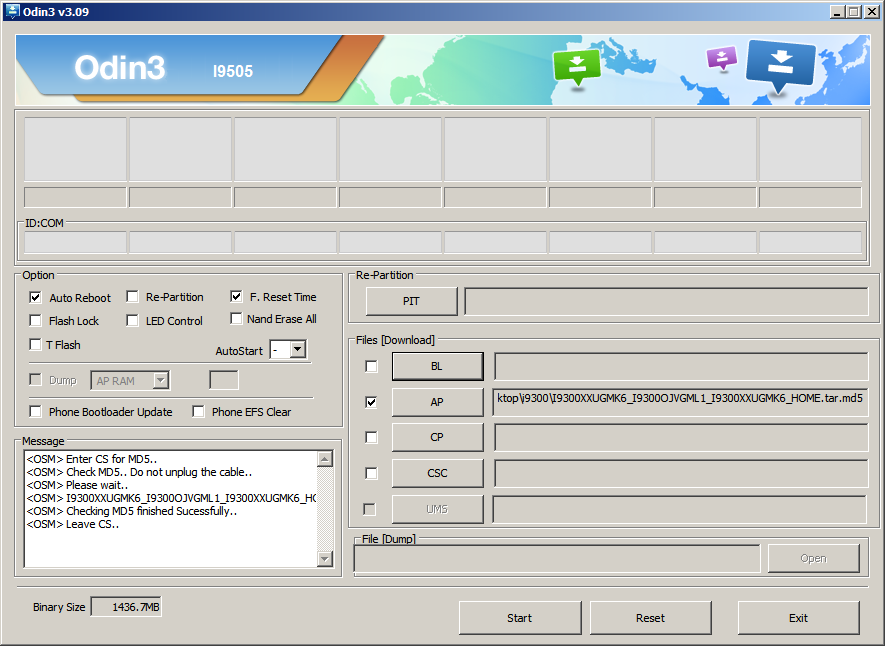
Task: Click the Odin3 title bar app icon
Action: pyautogui.click(x=13, y=11)
